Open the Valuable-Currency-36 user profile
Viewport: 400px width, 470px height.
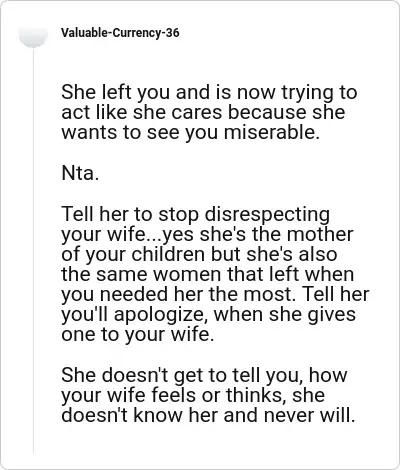click(120, 33)
